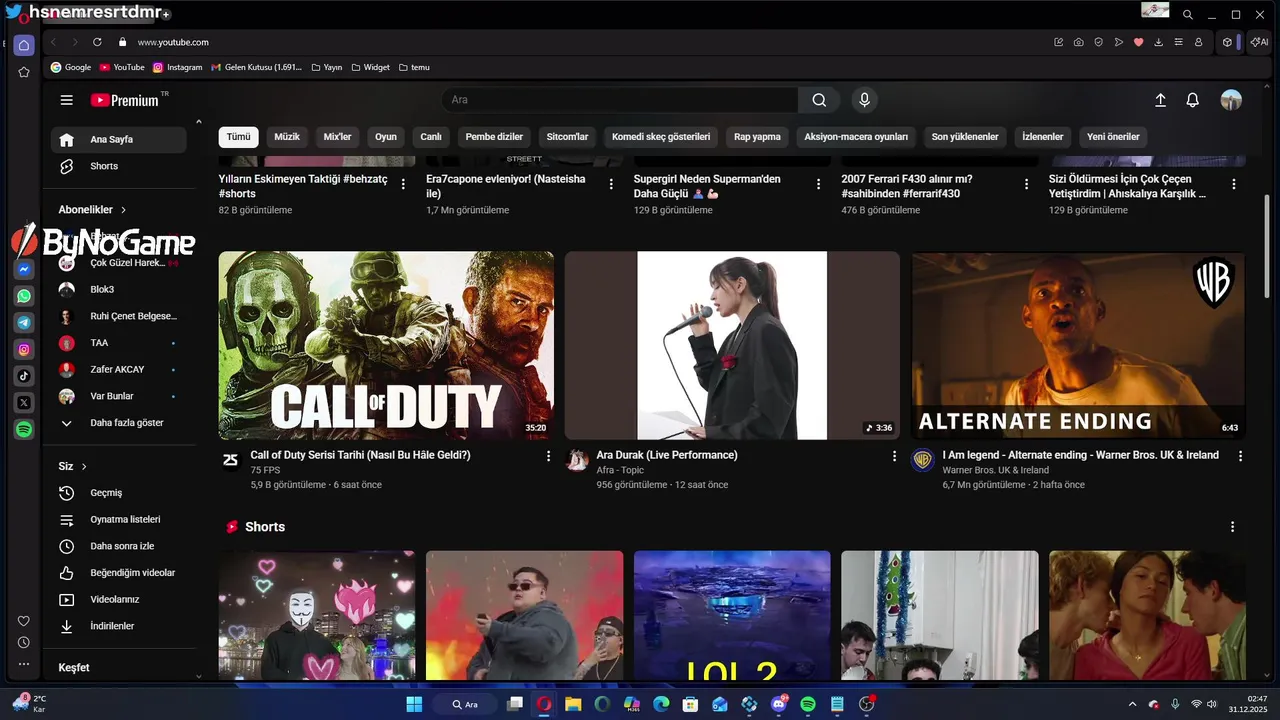The height and width of the screenshot is (720, 1280).
Task: Open the sidebar history clock icon
Action: [24, 642]
